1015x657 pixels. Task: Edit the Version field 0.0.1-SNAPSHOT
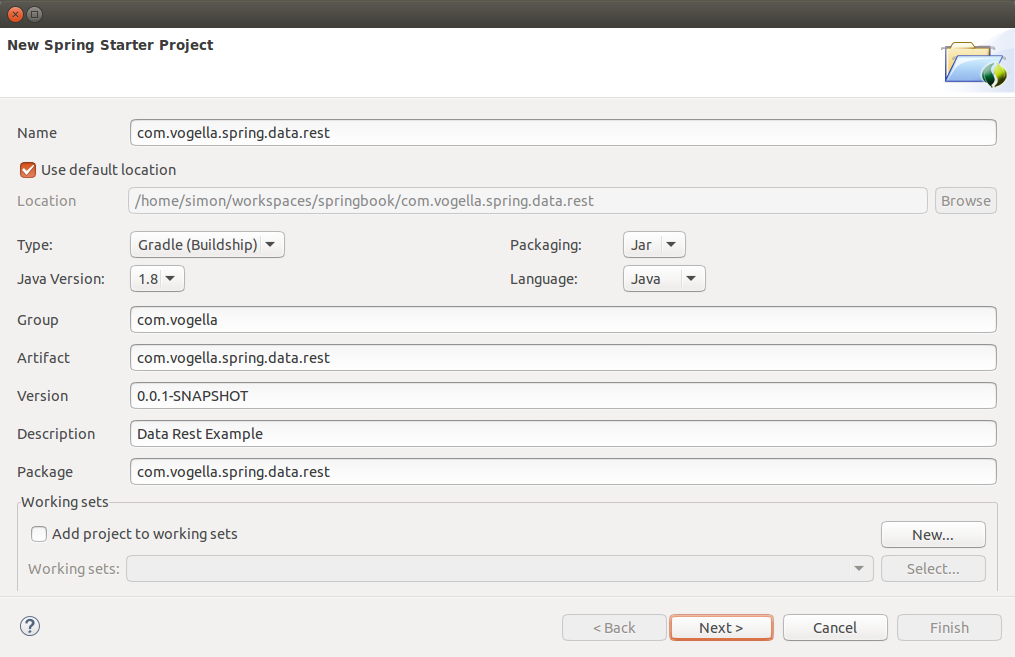pyautogui.click(x=562, y=396)
